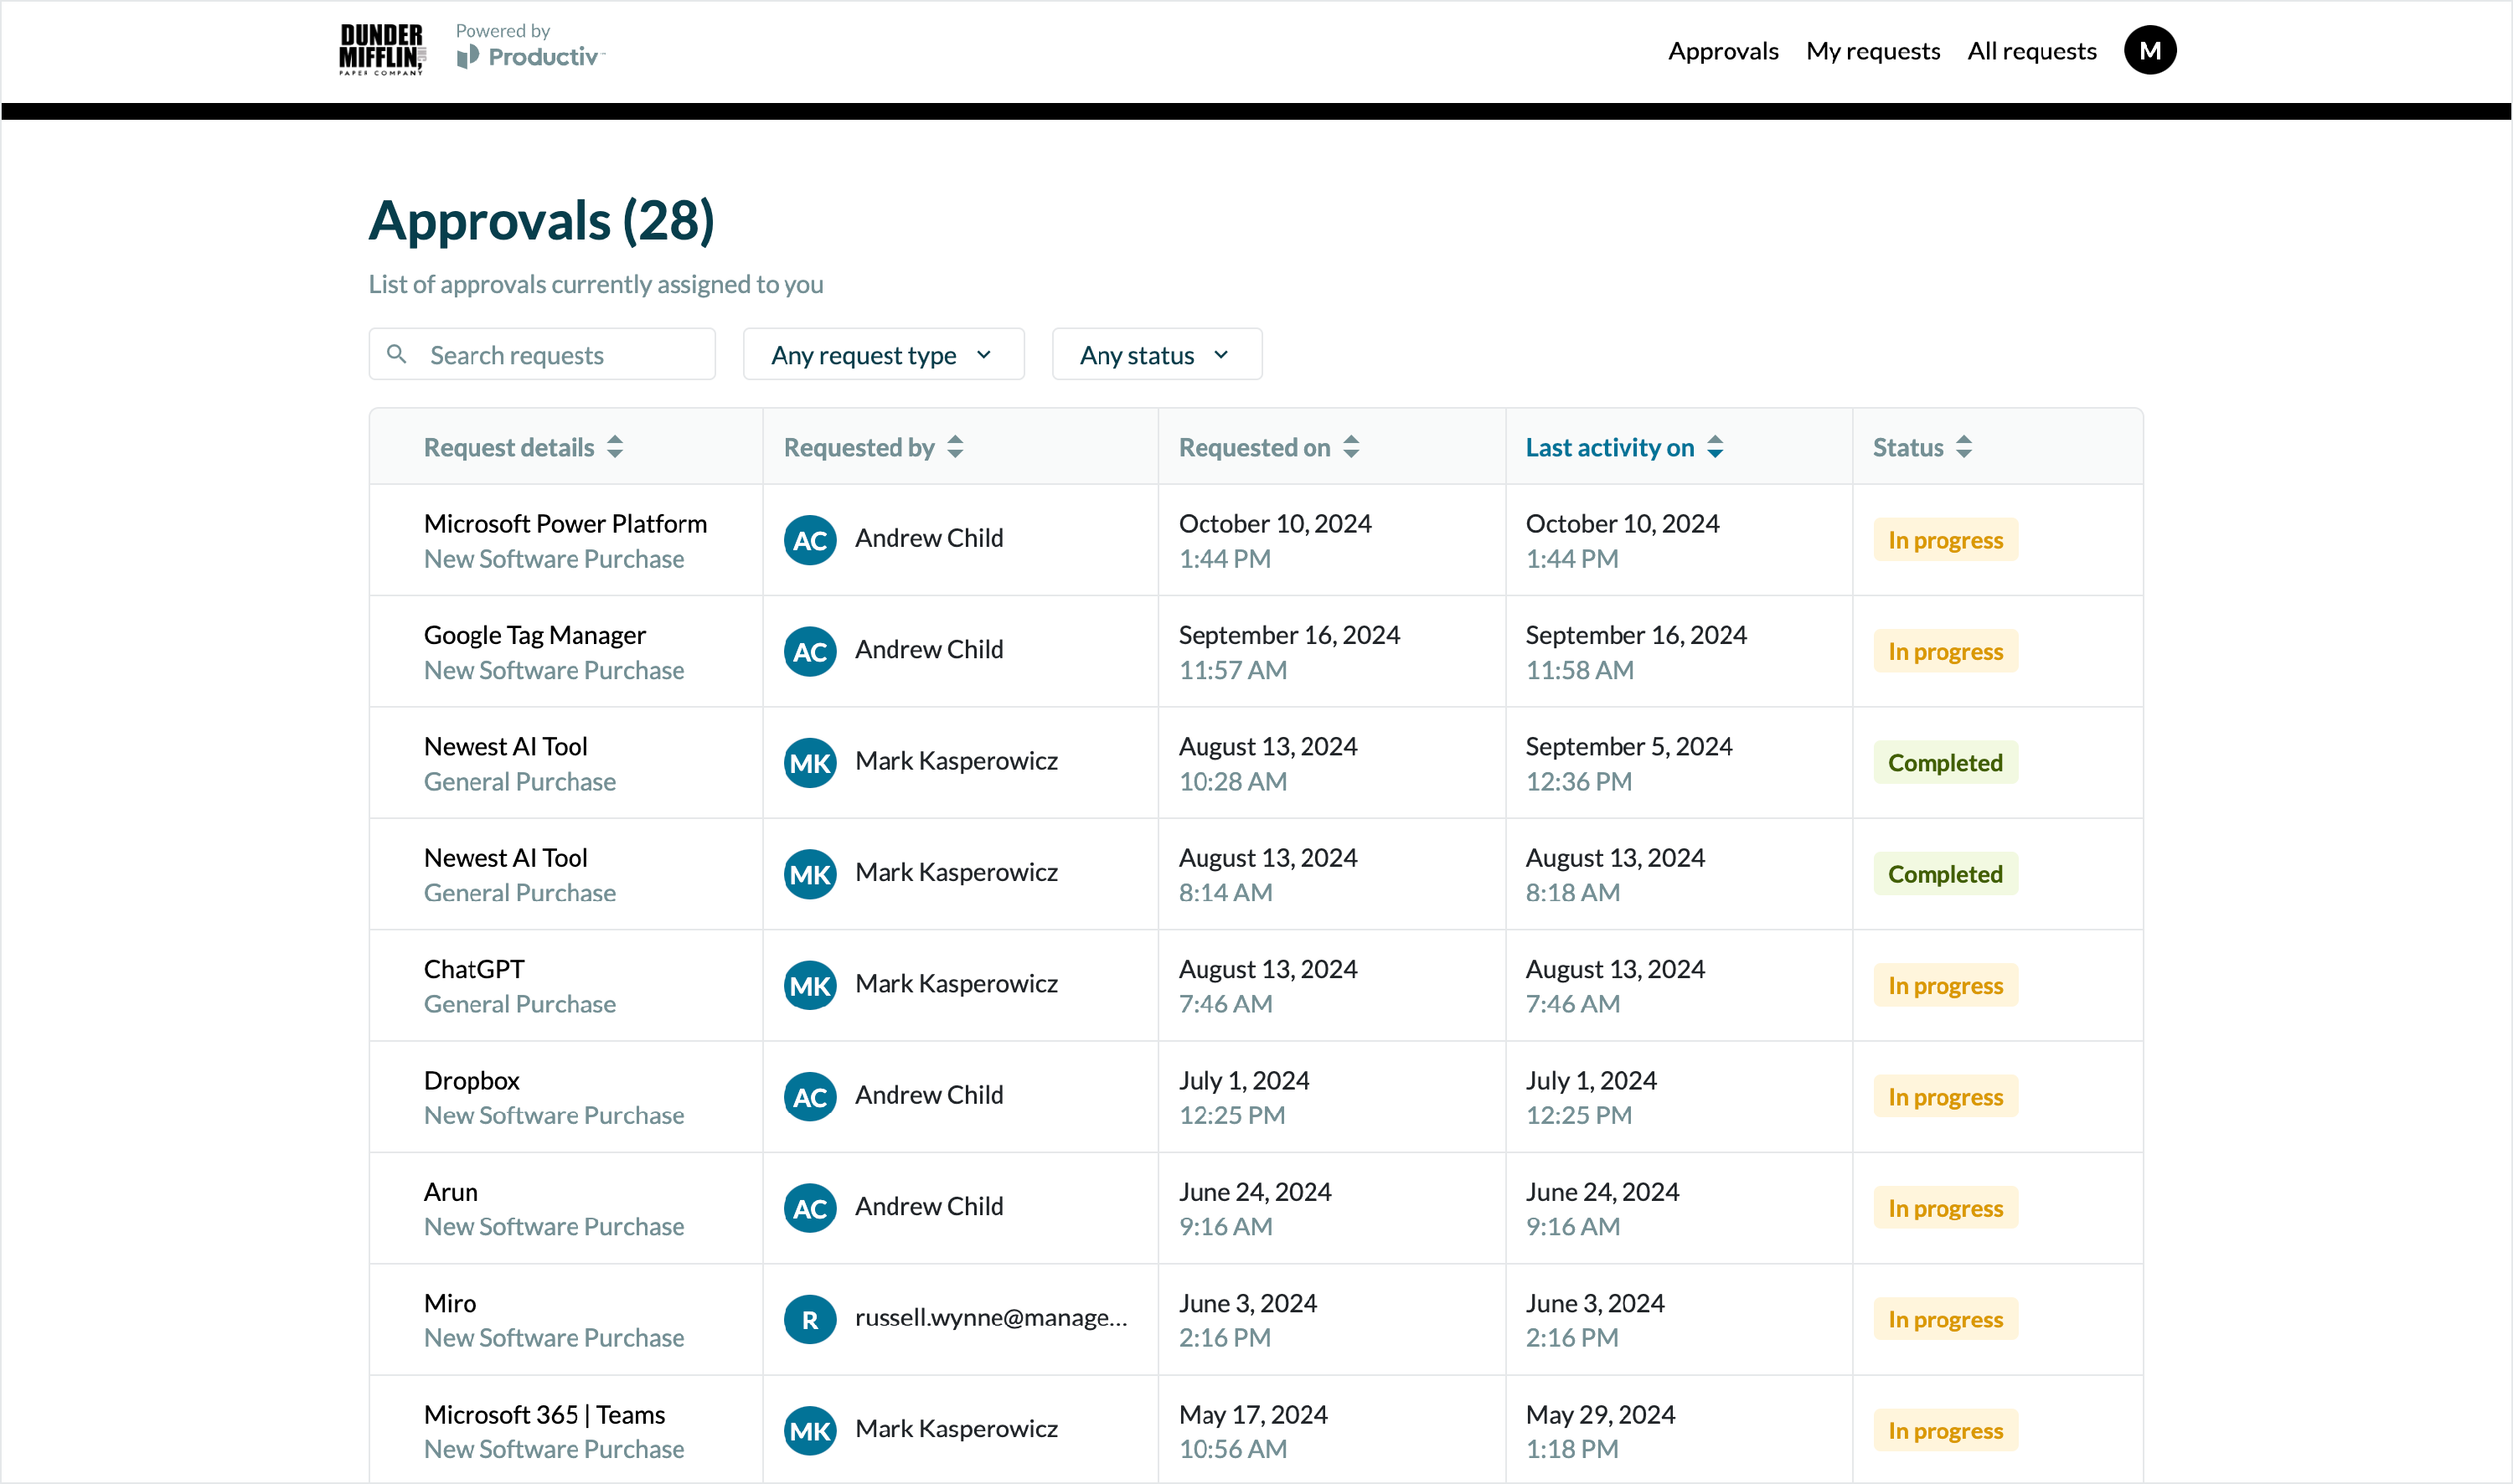The height and width of the screenshot is (1484, 2513).
Task: Sort by Request details column arrows
Action: click(x=615, y=447)
